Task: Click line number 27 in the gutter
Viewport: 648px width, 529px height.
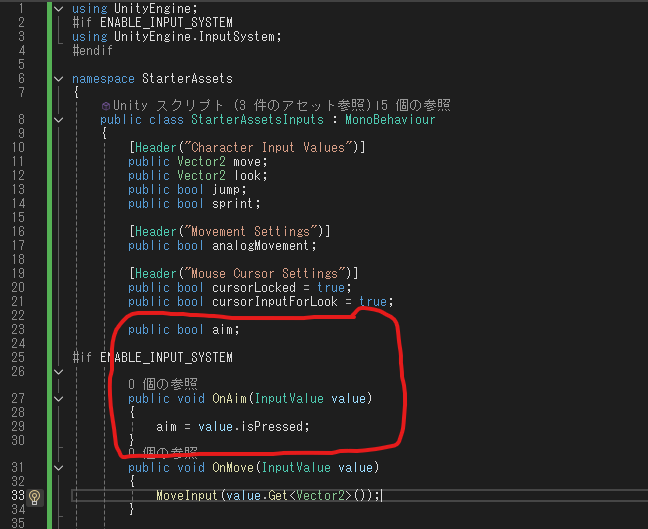Action: 18,398
